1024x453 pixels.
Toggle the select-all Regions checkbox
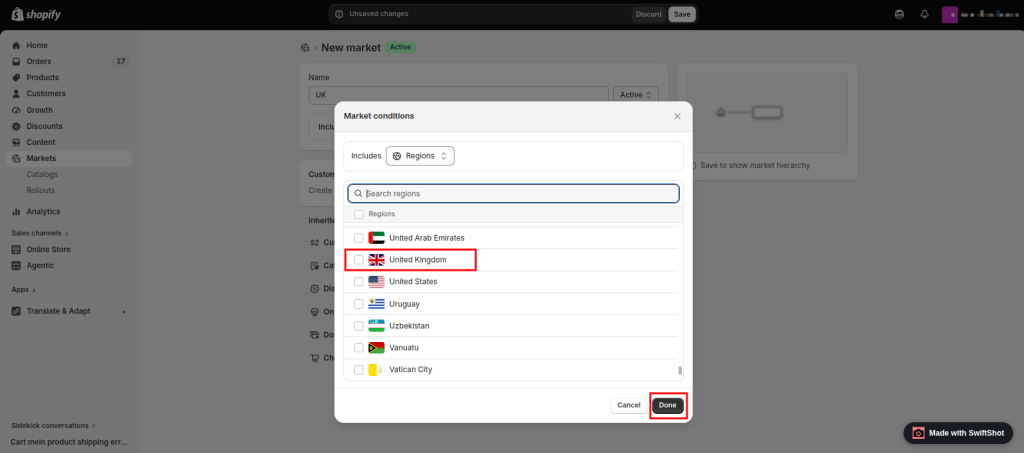pos(359,214)
